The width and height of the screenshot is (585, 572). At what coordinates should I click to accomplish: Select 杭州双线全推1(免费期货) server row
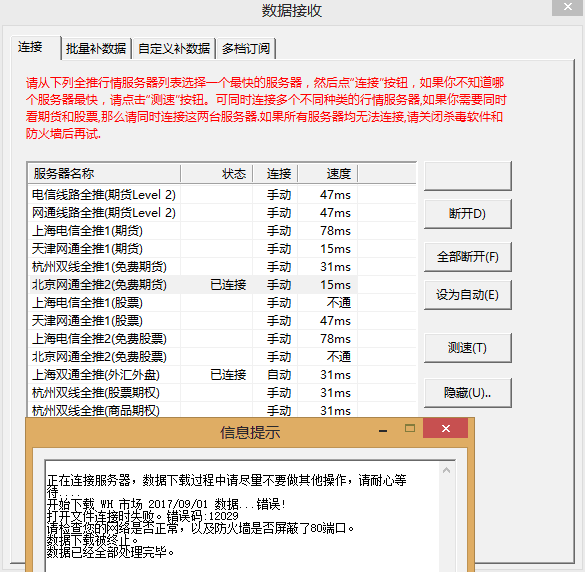[x=222, y=267]
